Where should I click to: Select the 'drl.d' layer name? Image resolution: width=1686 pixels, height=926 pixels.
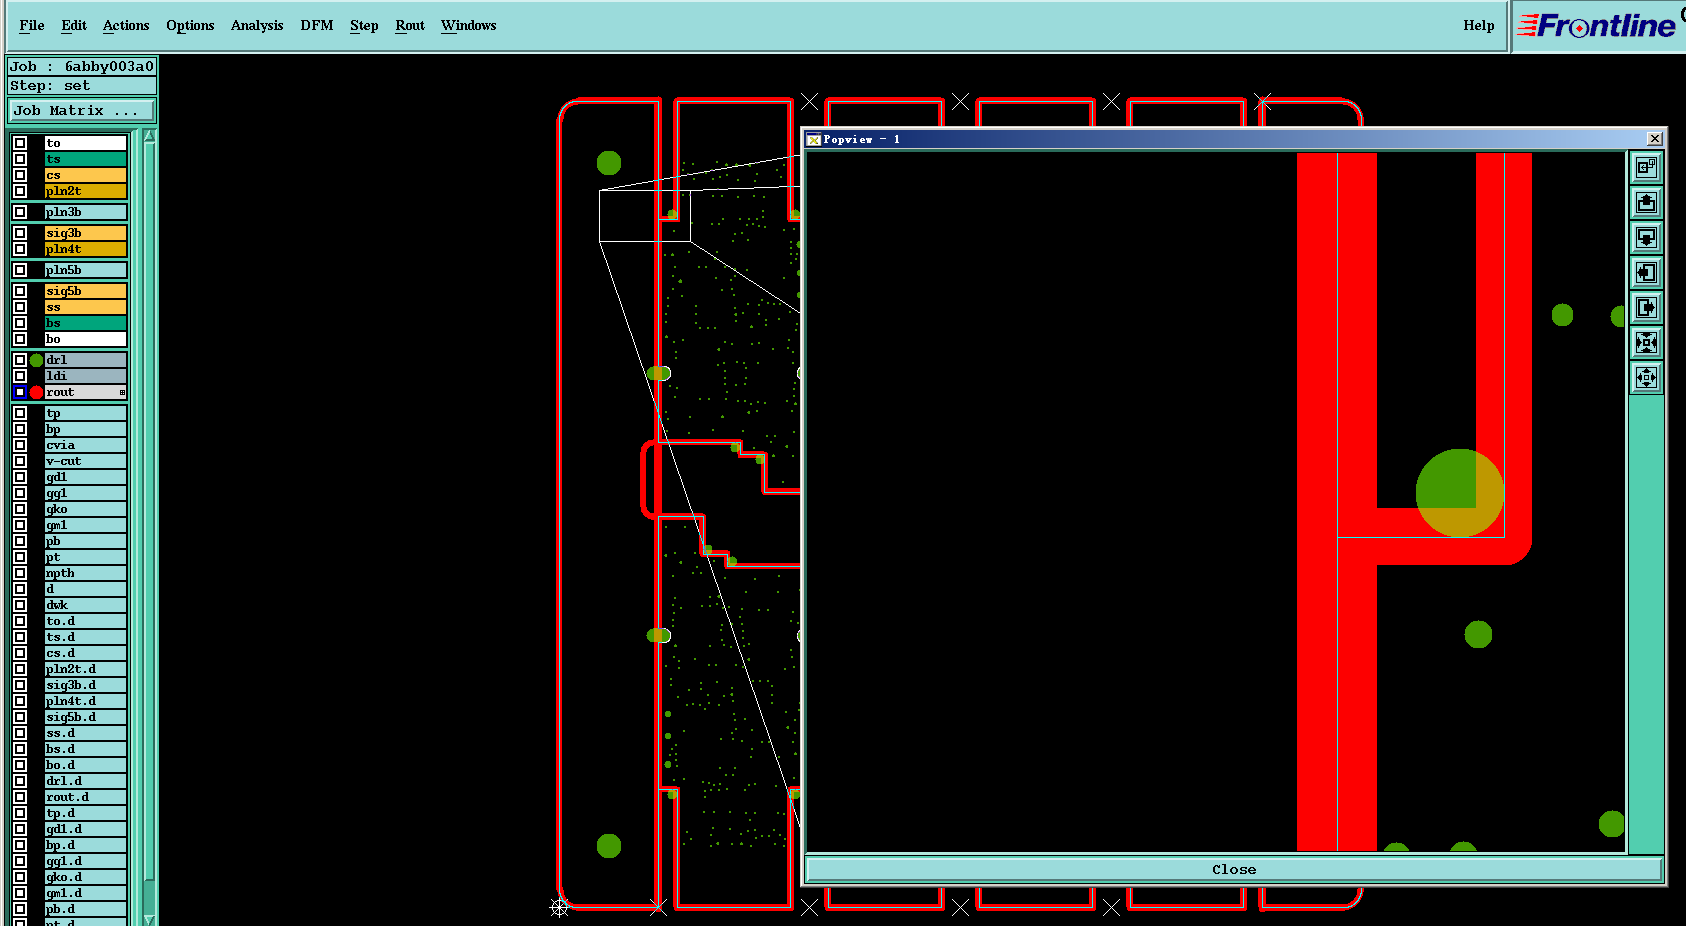click(85, 781)
